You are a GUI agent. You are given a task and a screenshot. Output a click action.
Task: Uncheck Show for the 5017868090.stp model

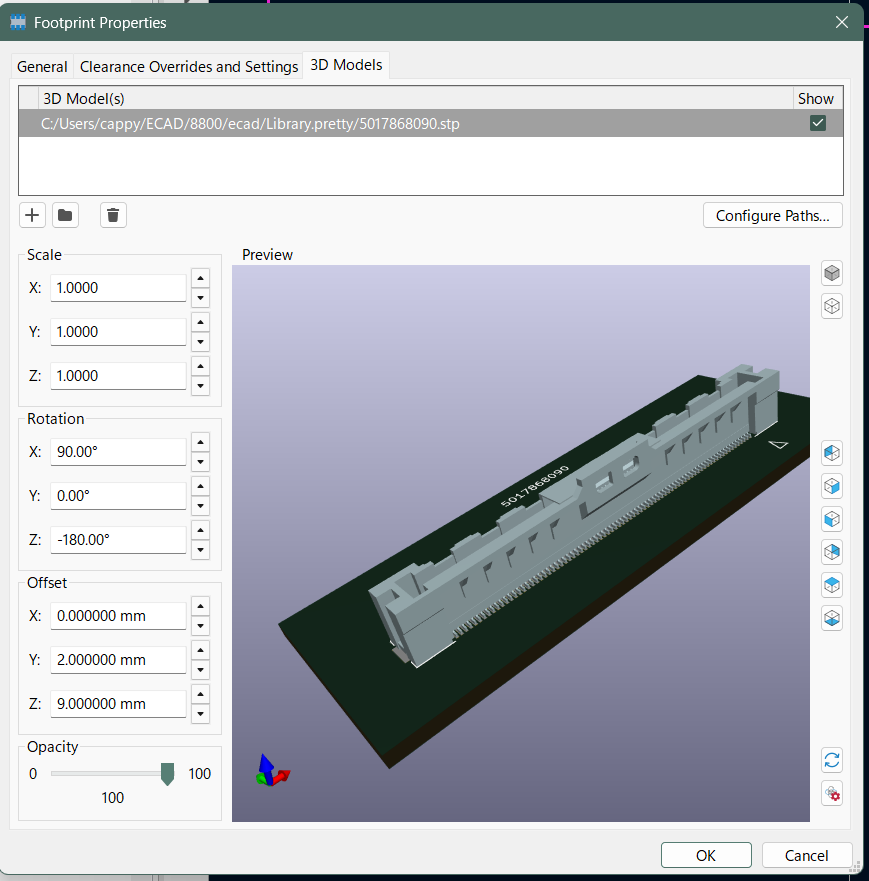tap(818, 123)
